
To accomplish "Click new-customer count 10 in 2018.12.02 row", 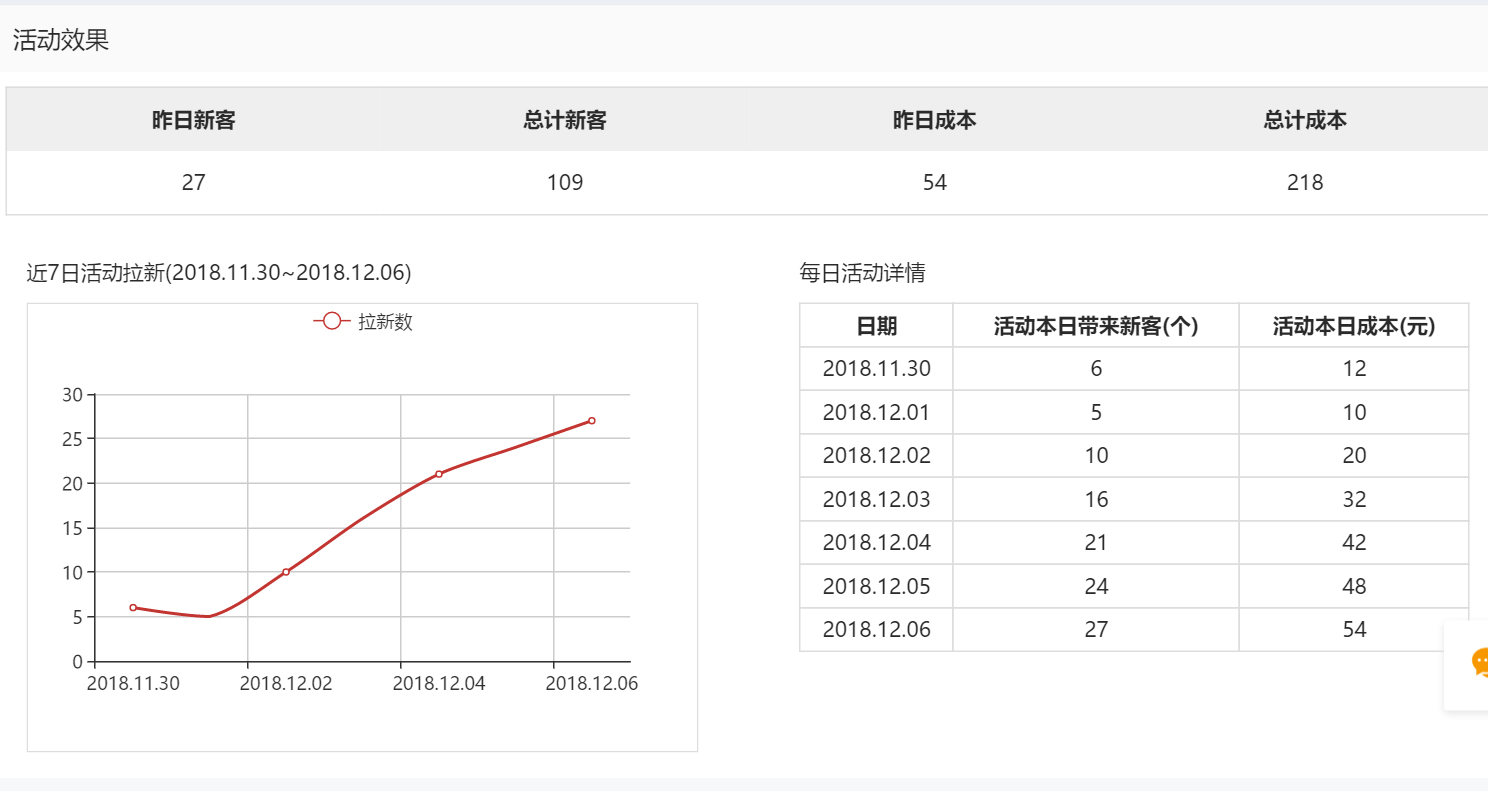I will click(x=1096, y=456).
